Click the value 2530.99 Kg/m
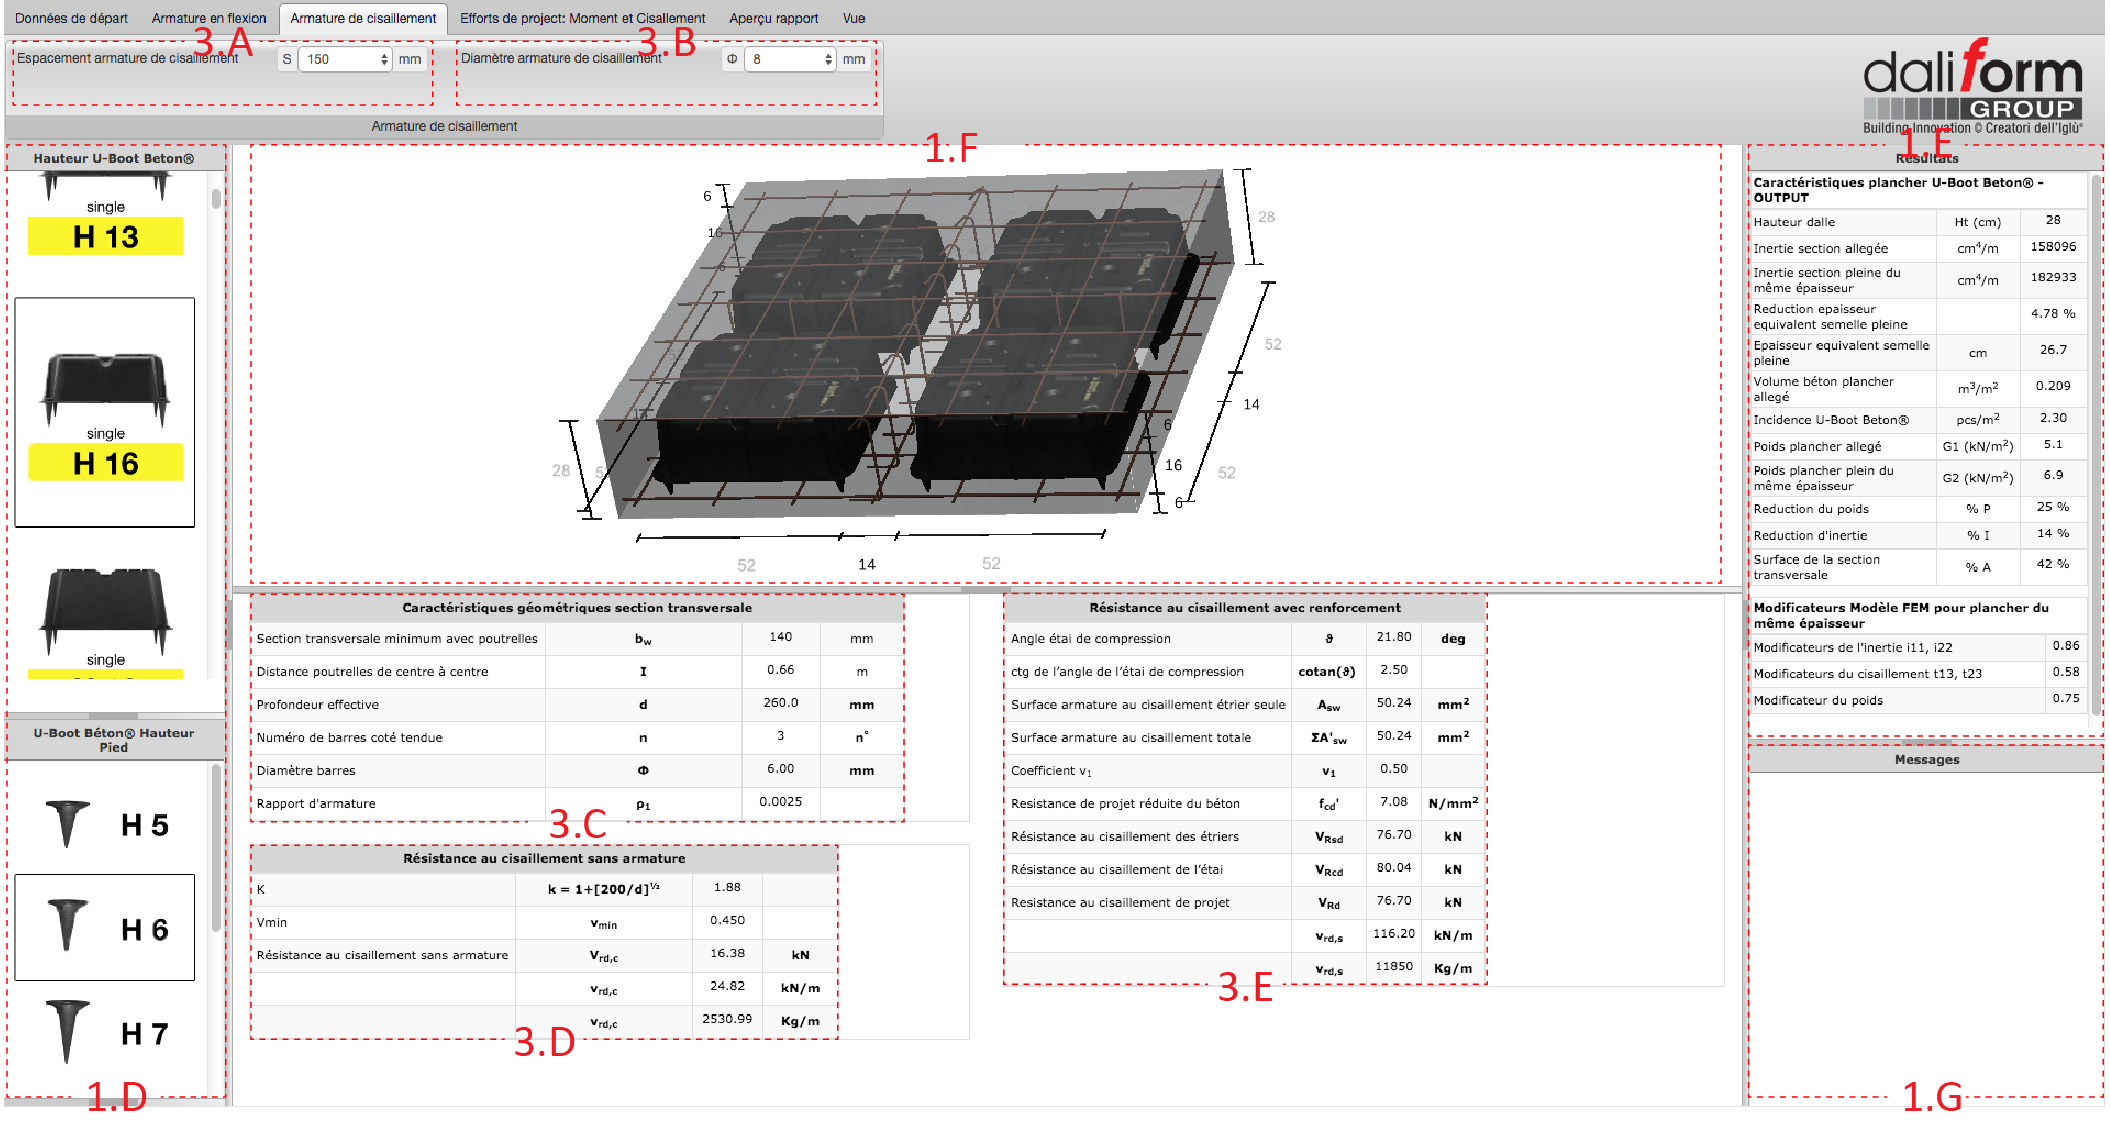Screen dimensions: 2110x1123 click(727, 1019)
